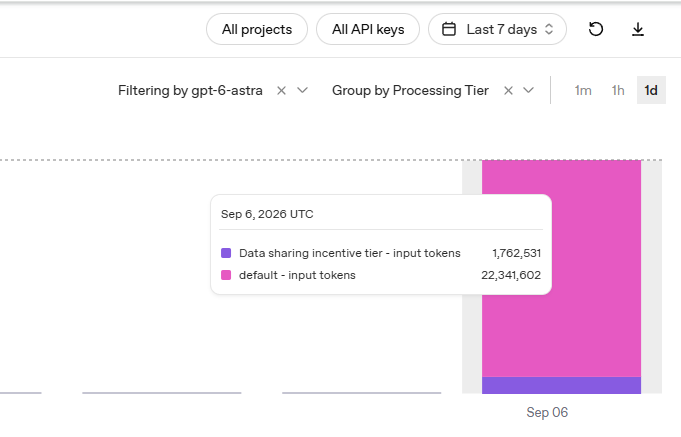This screenshot has width=681, height=437.
Task: Click the default - input tokens text
Action: coord(297,275)
